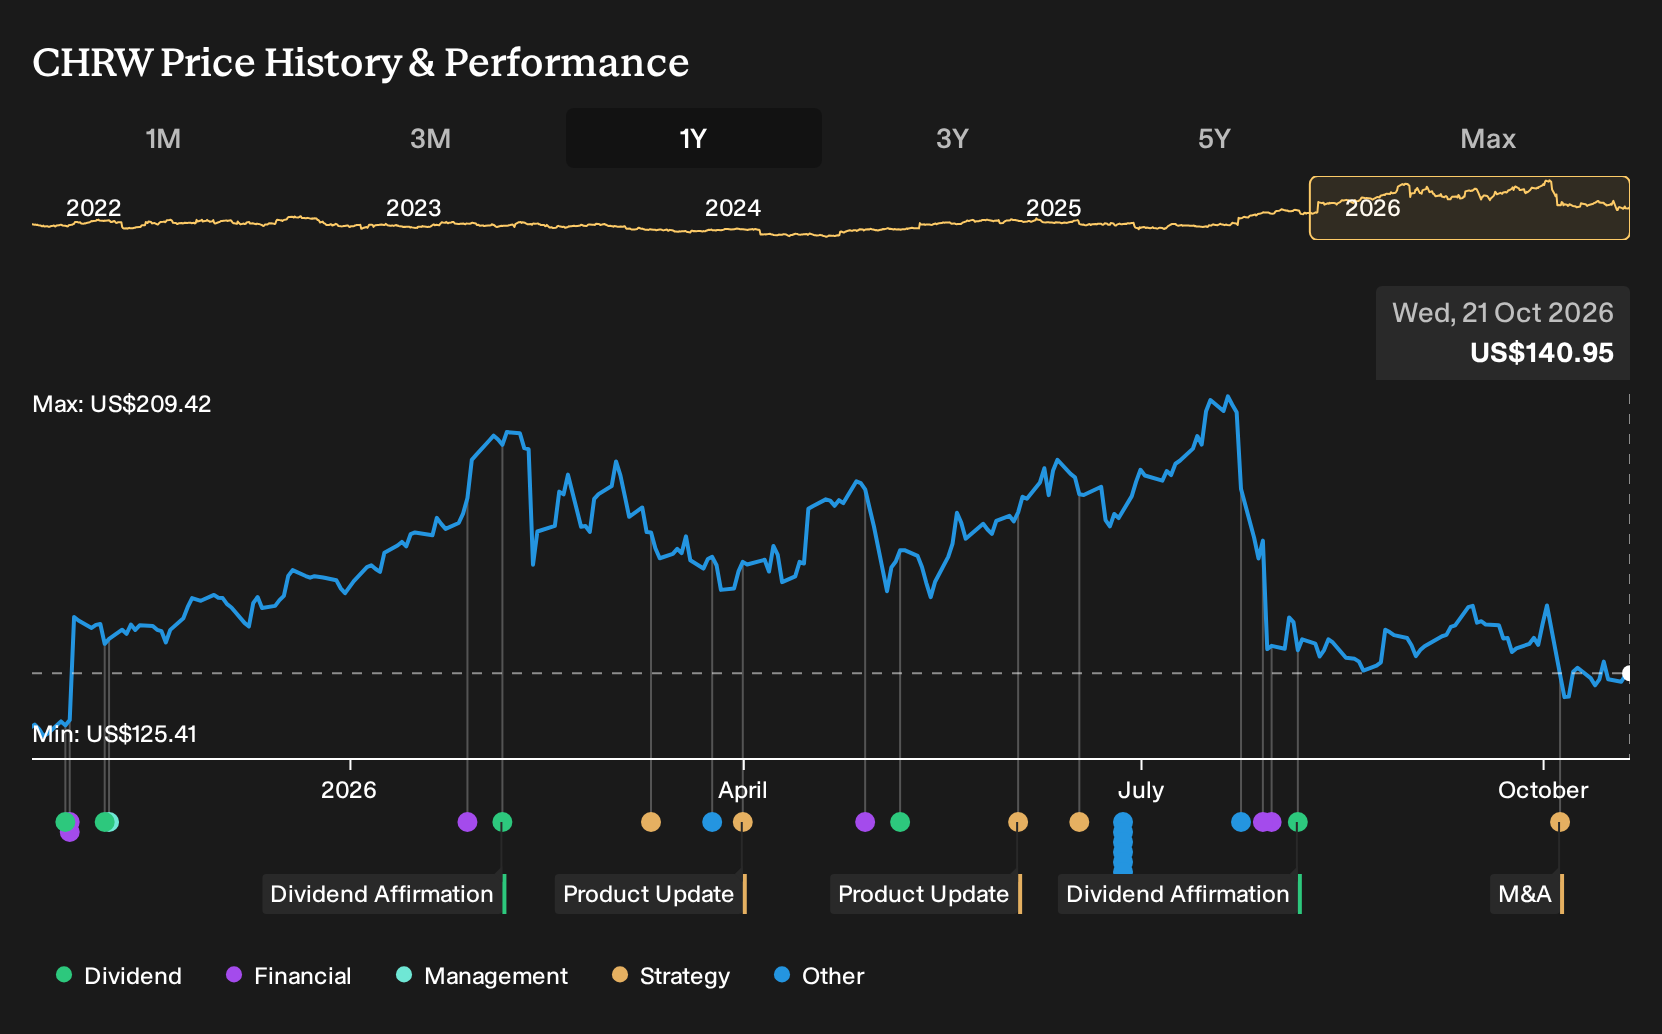Open the M&A event label

pos(1527,894)
